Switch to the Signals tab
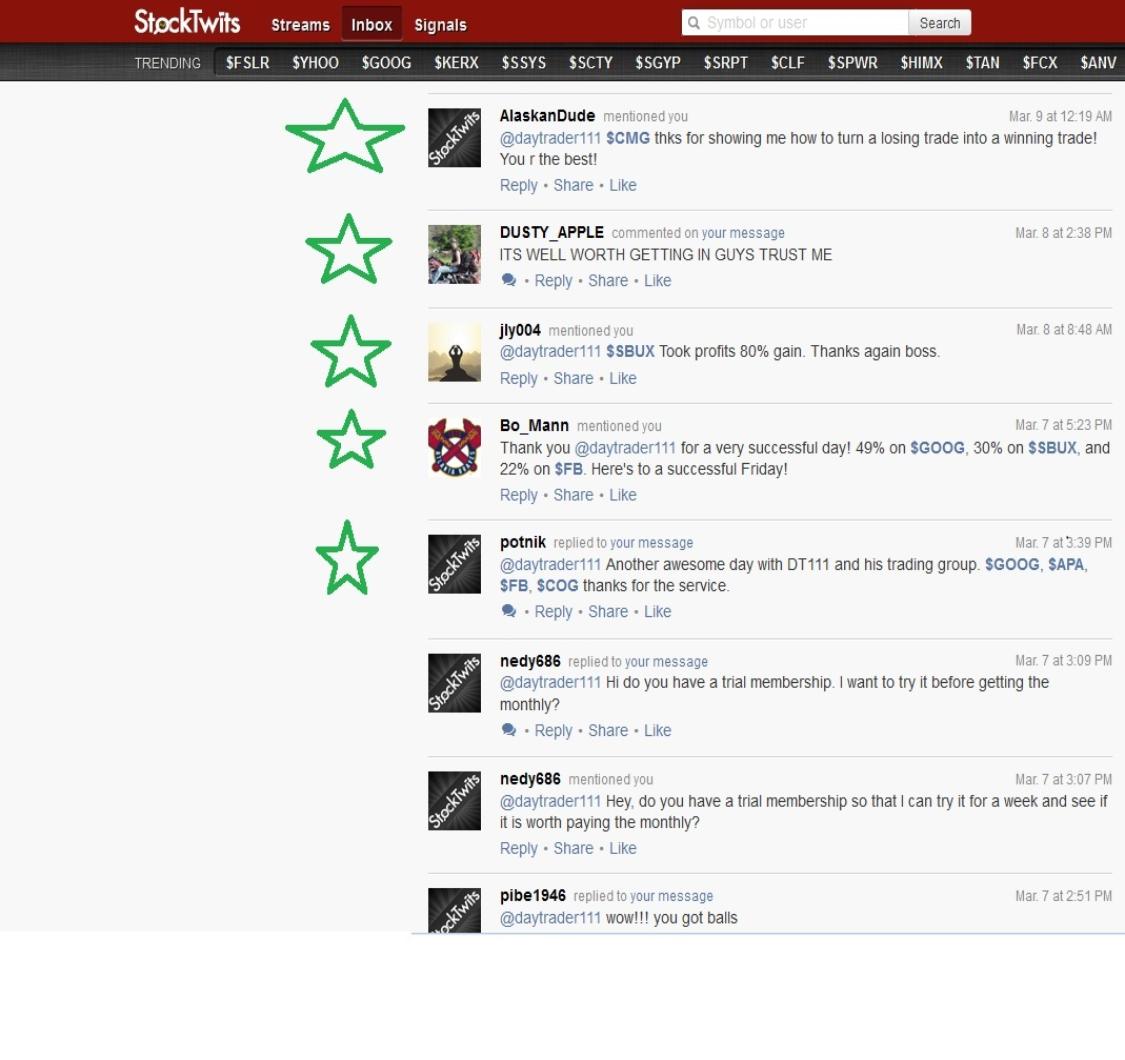This screenshot has width=1125, height=1060. click(440, 25)
